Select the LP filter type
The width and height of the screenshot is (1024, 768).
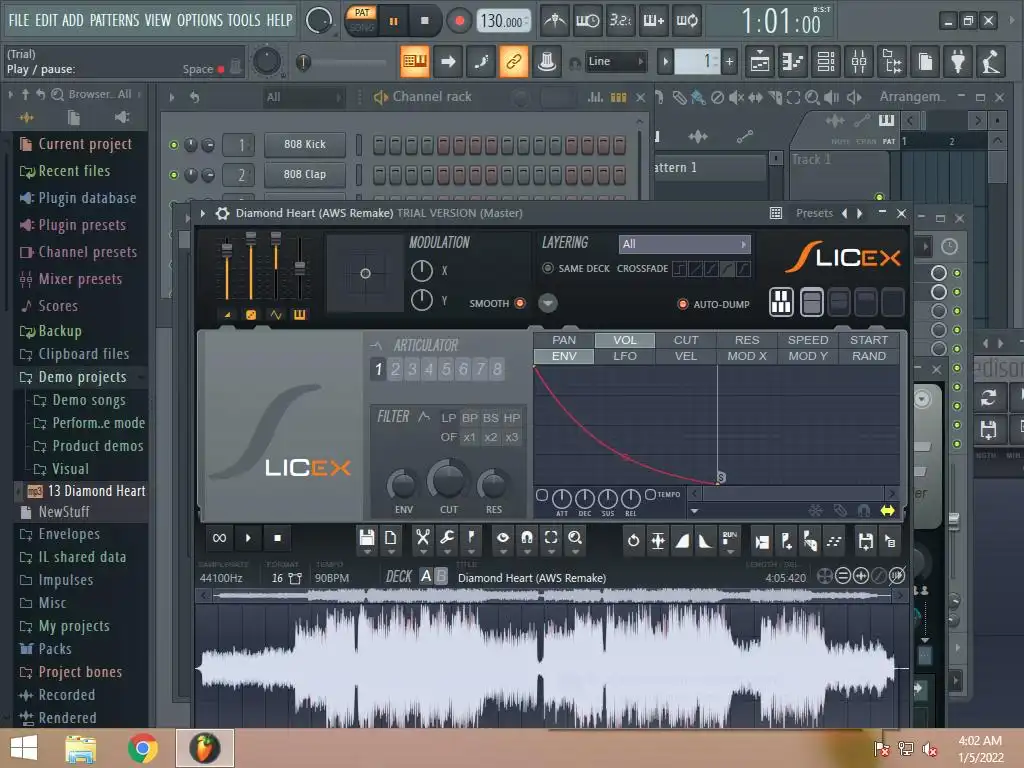[x=448, y=418]
